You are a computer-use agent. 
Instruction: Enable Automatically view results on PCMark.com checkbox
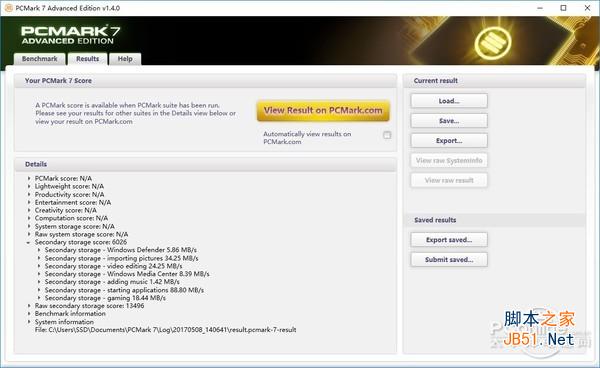tap(387, 135)
